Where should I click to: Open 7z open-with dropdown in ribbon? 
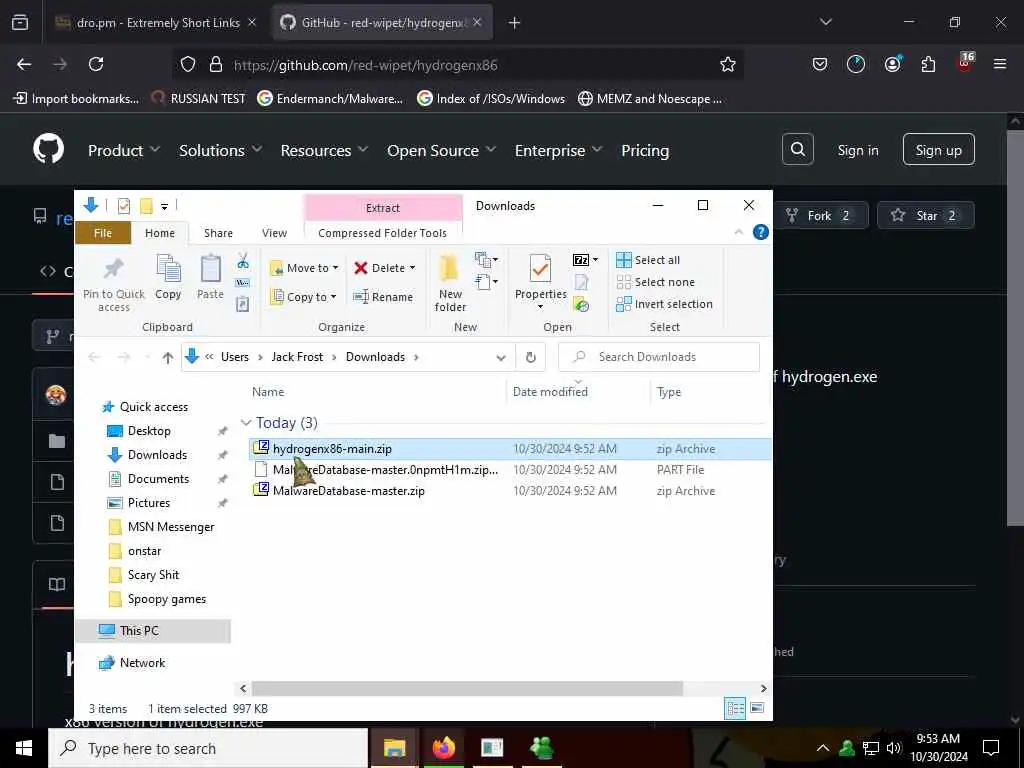tap(586, 260)
